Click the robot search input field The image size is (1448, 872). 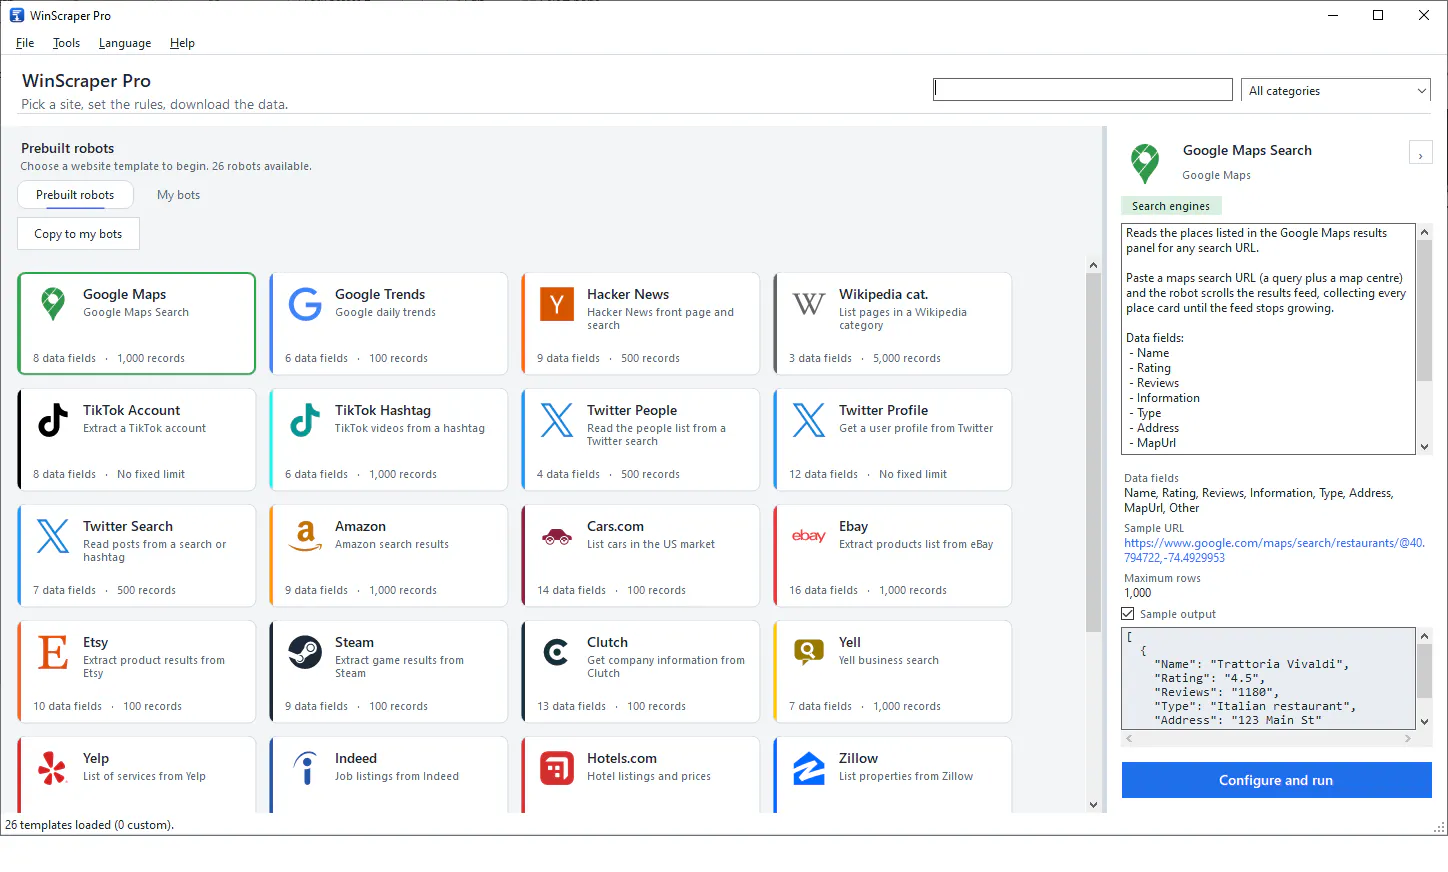click(x=1083, y=90)
